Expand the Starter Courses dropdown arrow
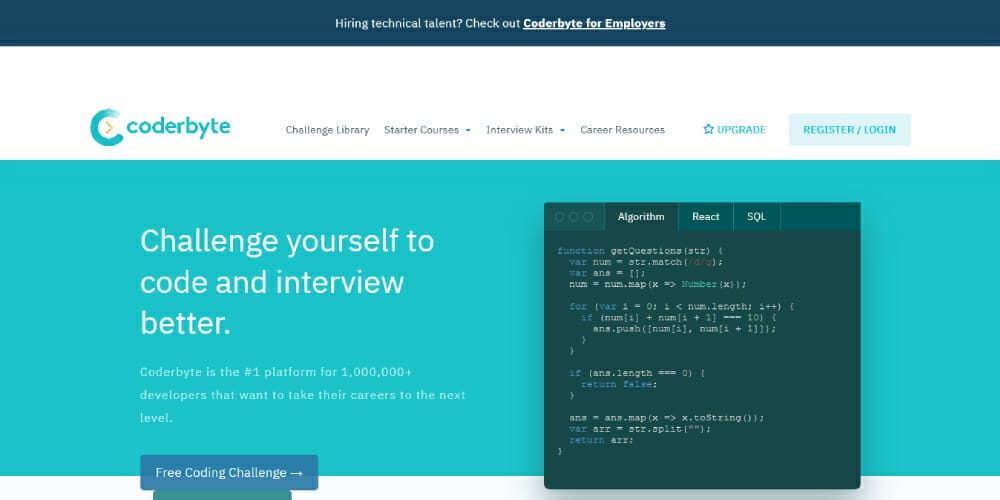Viewport: 1000px width, 500px height. 467,130
